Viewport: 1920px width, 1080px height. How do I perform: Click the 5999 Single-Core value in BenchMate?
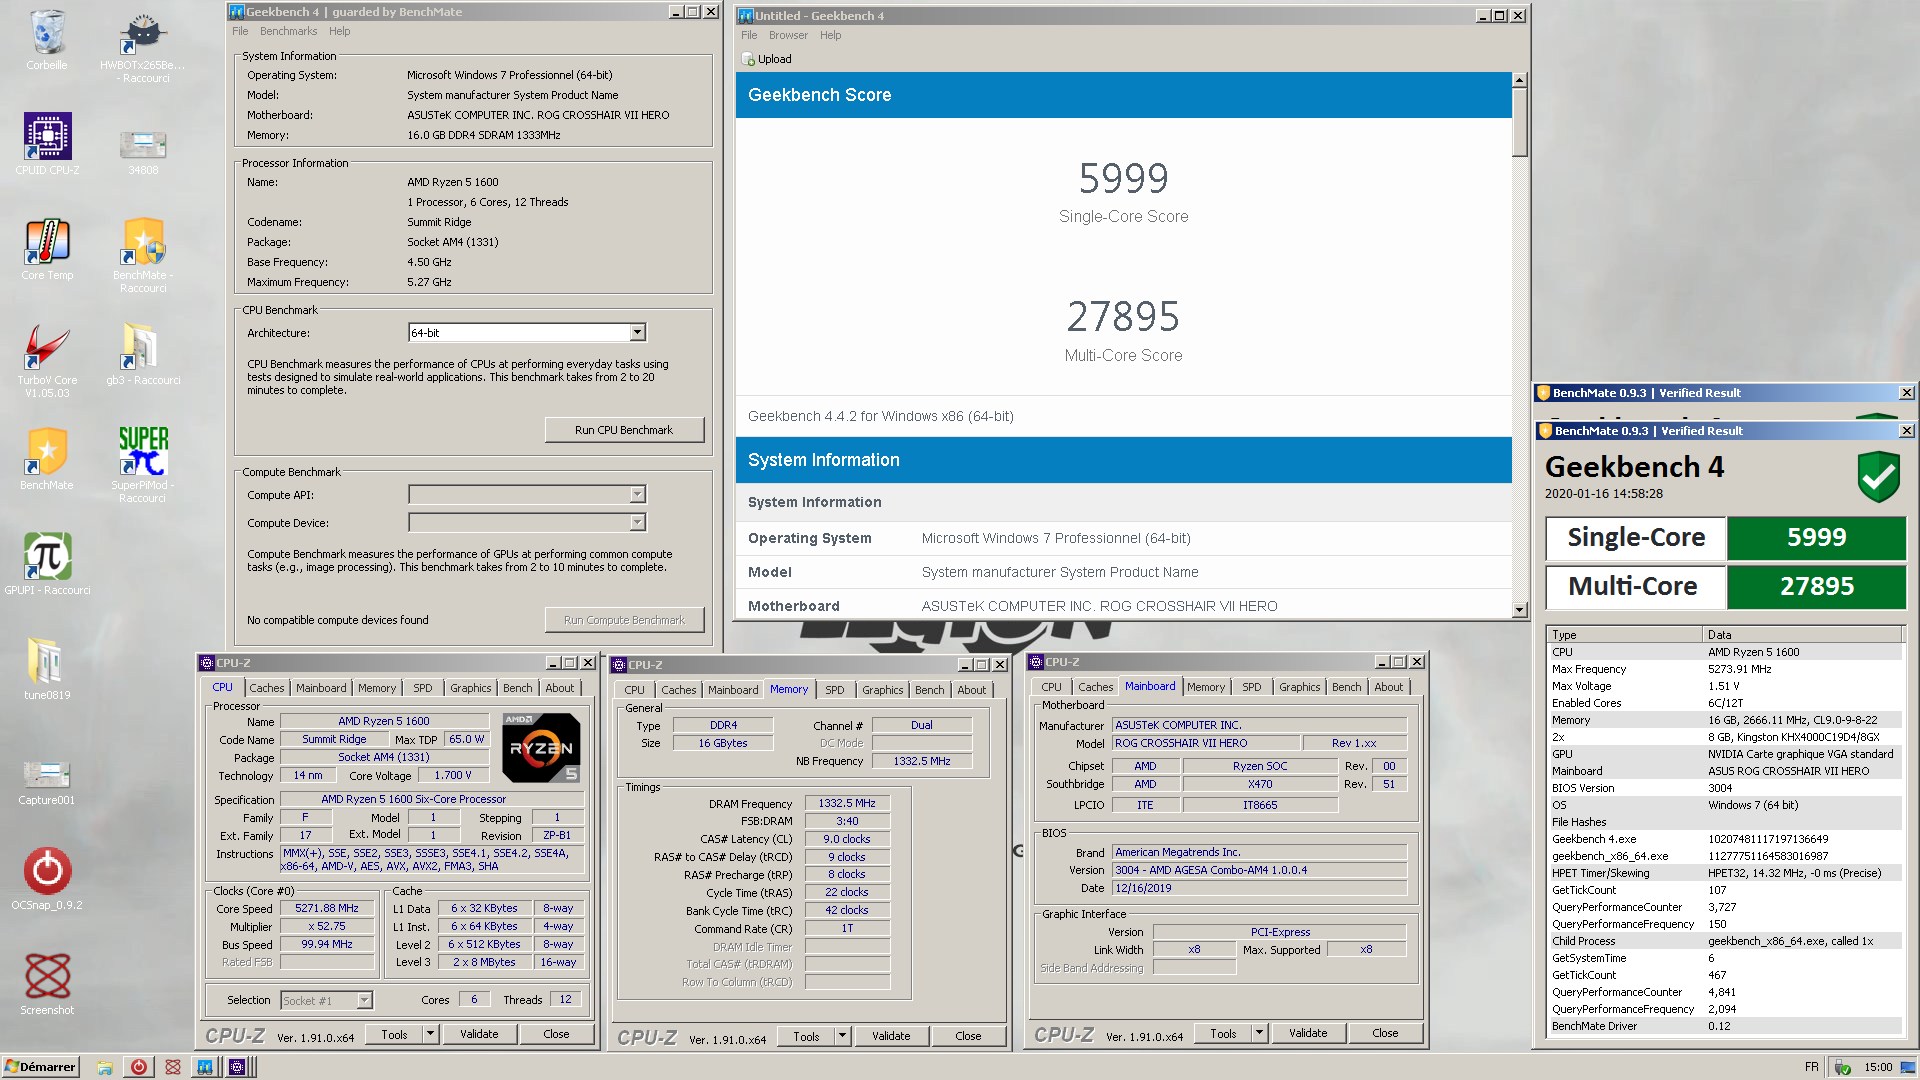[1816, 538]
